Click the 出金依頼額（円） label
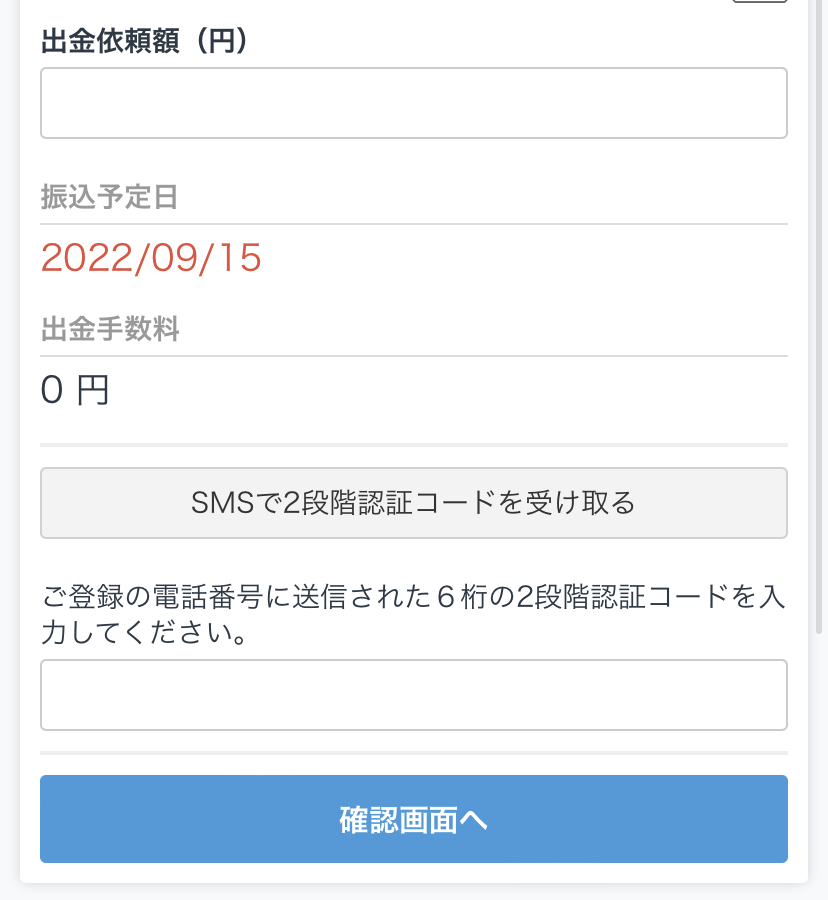Image resolution: width=828 pixels, height=900 pixels. pyautogui.click(x=145, y=41)
